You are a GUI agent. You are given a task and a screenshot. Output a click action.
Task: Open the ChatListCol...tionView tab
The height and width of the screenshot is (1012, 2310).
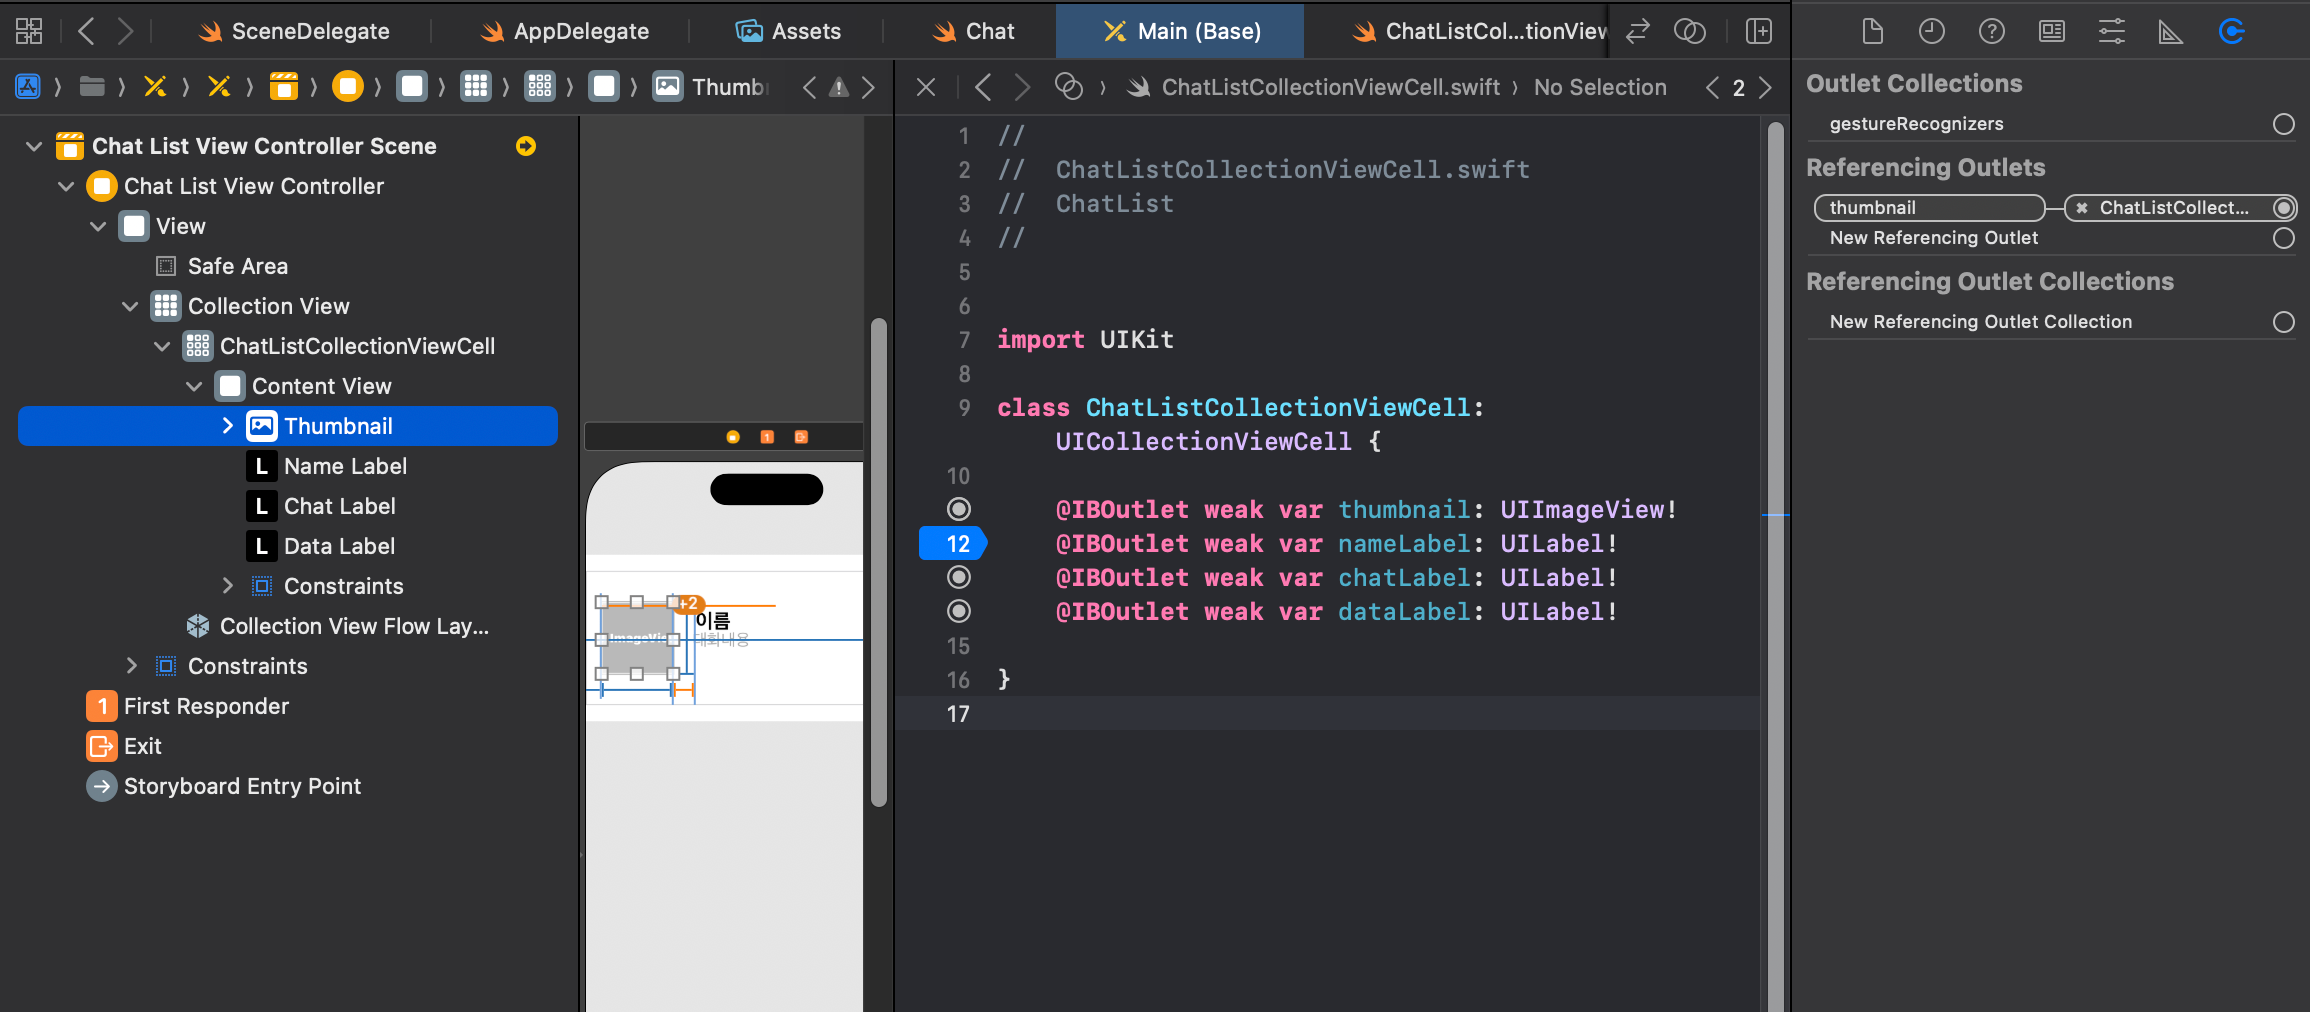1478,31
